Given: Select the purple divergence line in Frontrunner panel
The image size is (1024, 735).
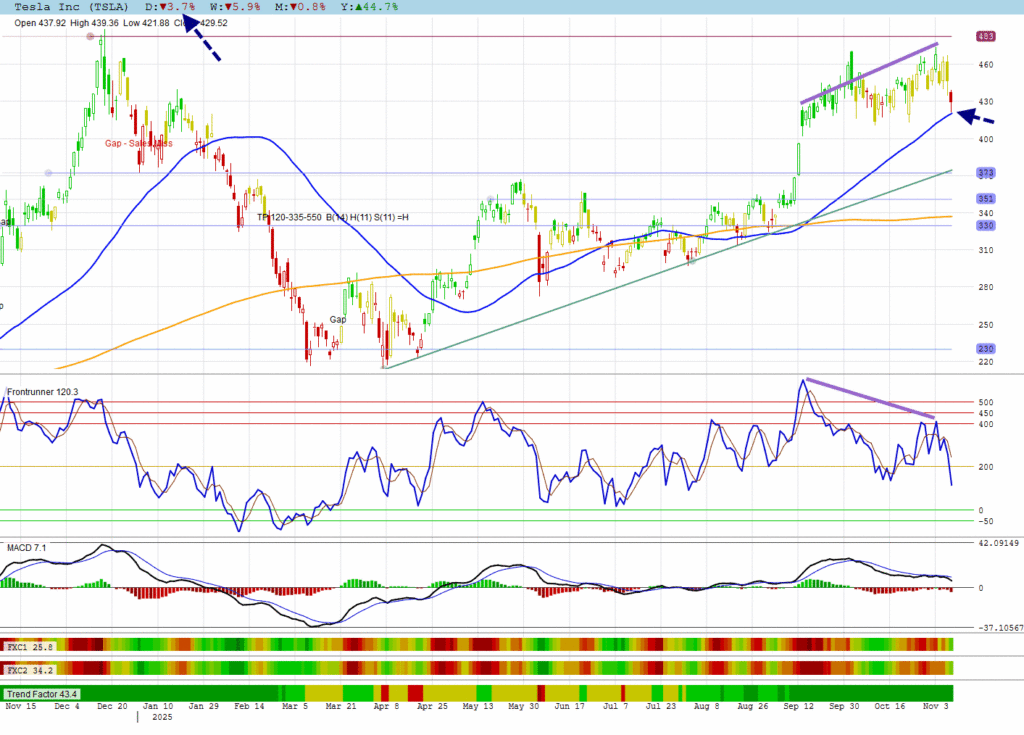Looking at the screenshot, I should tap(870, 398).
